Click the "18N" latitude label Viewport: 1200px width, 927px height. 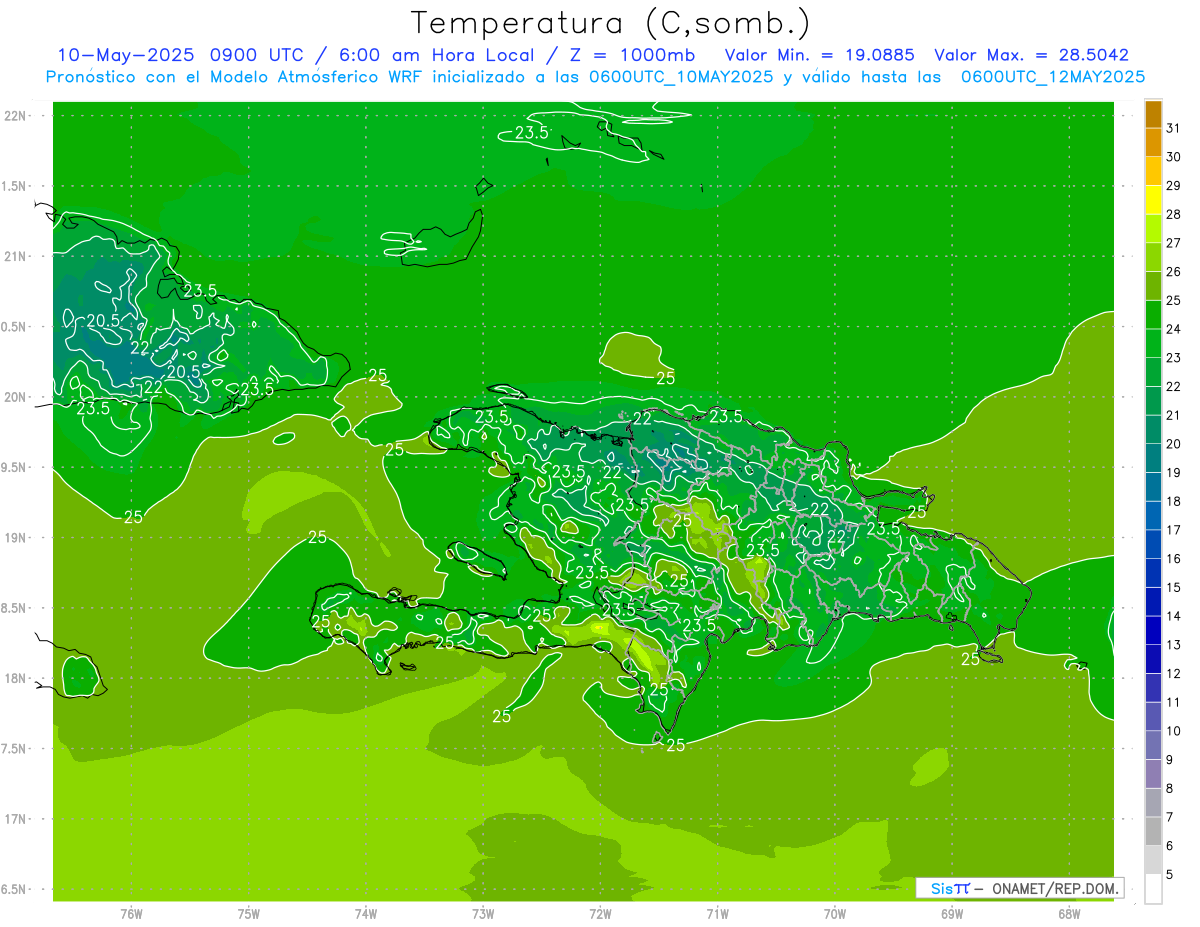point(15,678)
